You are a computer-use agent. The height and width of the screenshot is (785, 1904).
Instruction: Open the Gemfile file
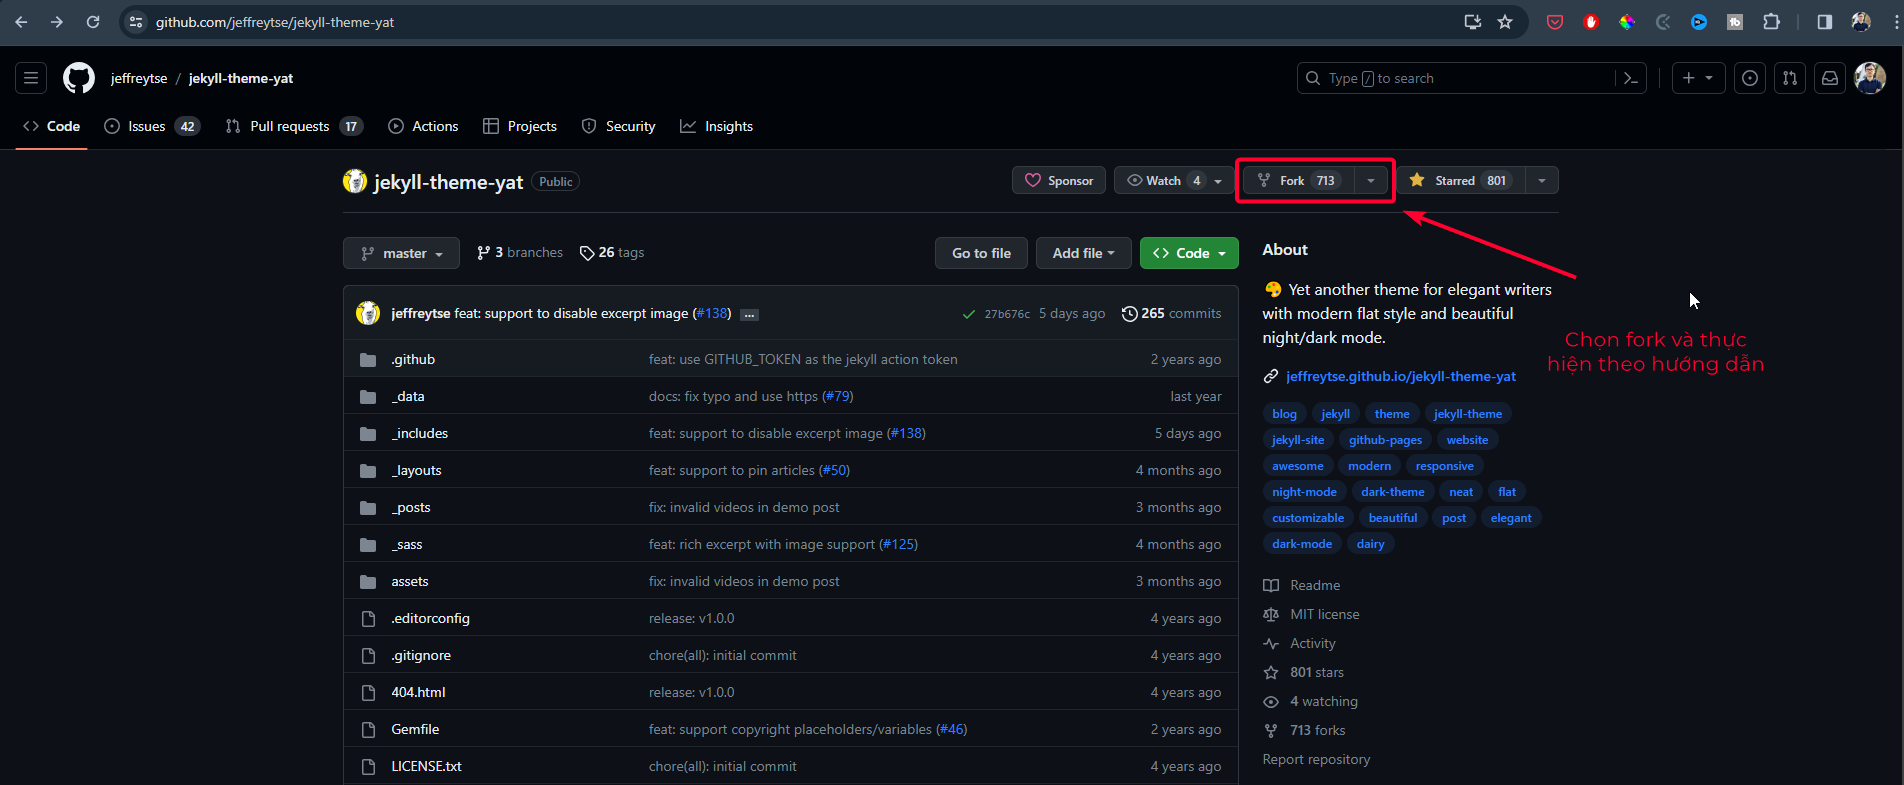(415, 729)
